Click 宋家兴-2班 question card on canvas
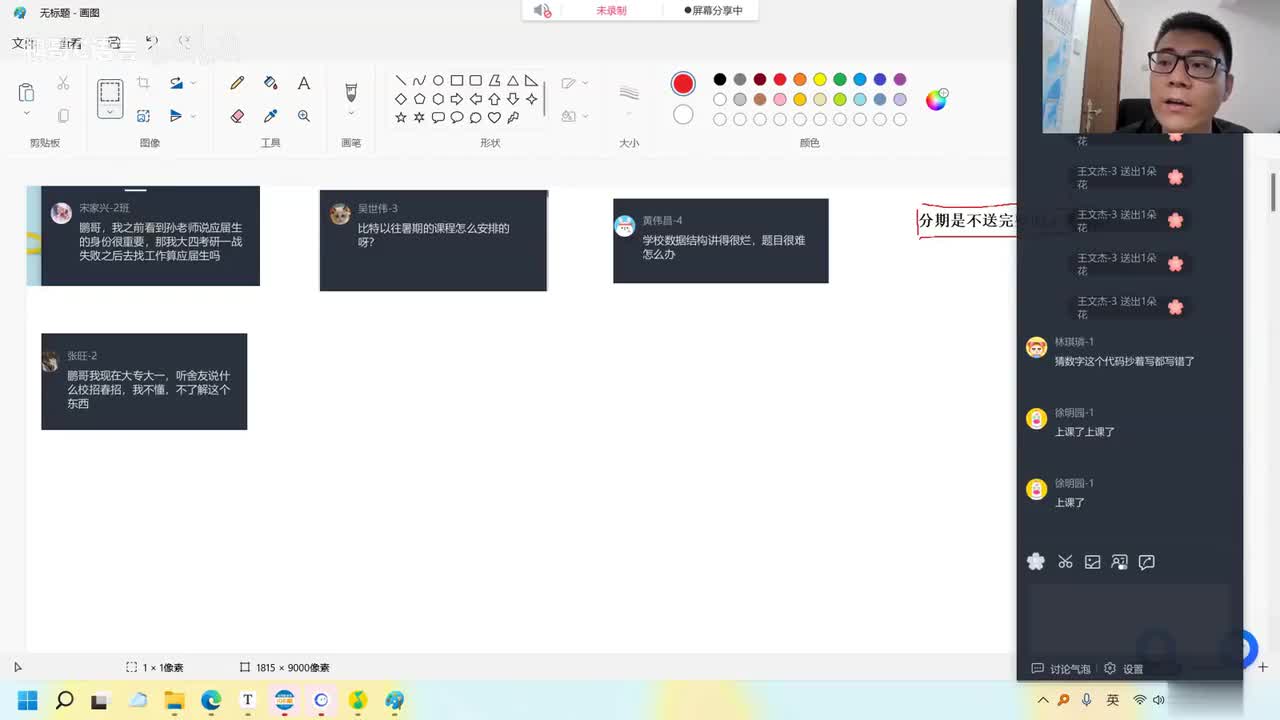 click(x=150, y=236)
